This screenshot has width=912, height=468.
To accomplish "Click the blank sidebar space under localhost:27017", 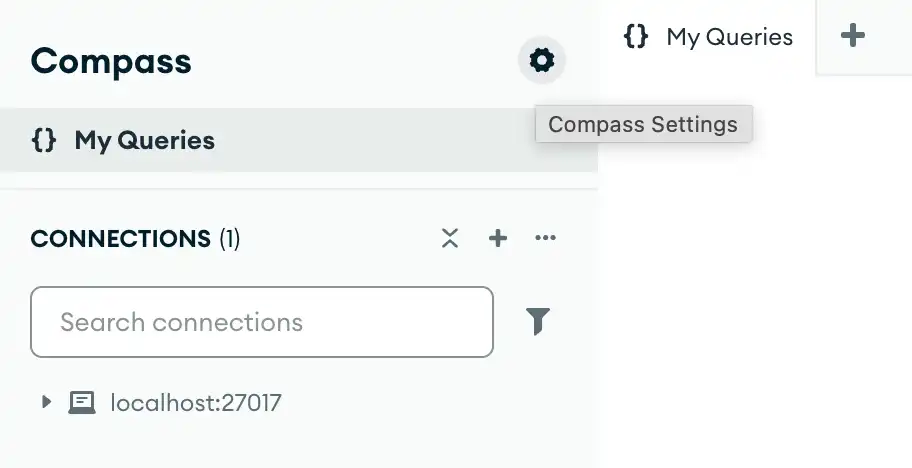I will click(x=300, y=445).
